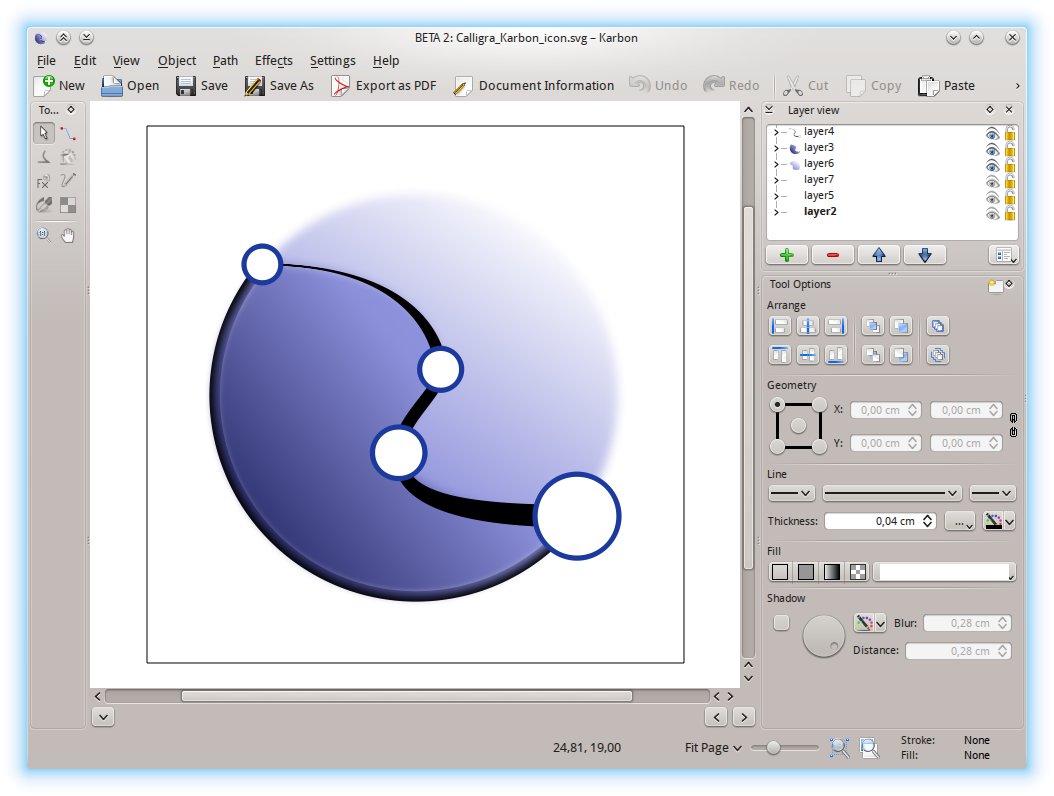
Task: Open the line start marker dropdown
Action: pyautogui.click(x=791, y=493)
